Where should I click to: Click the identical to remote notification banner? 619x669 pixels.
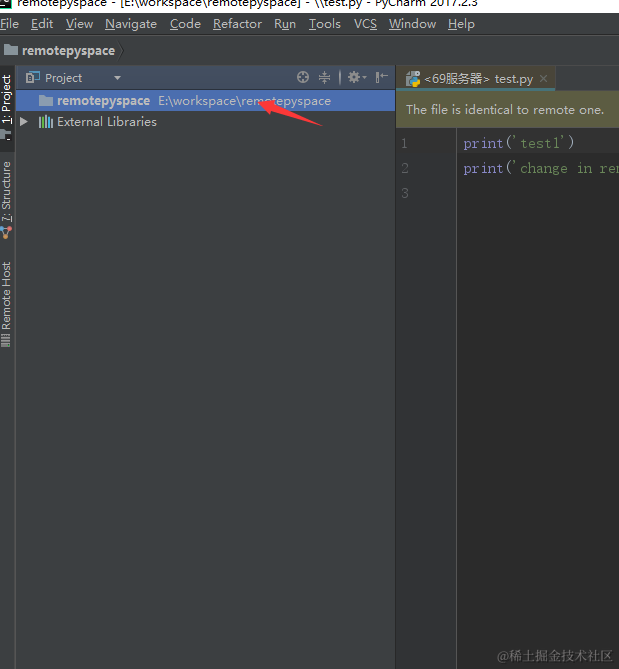[507, 110]
